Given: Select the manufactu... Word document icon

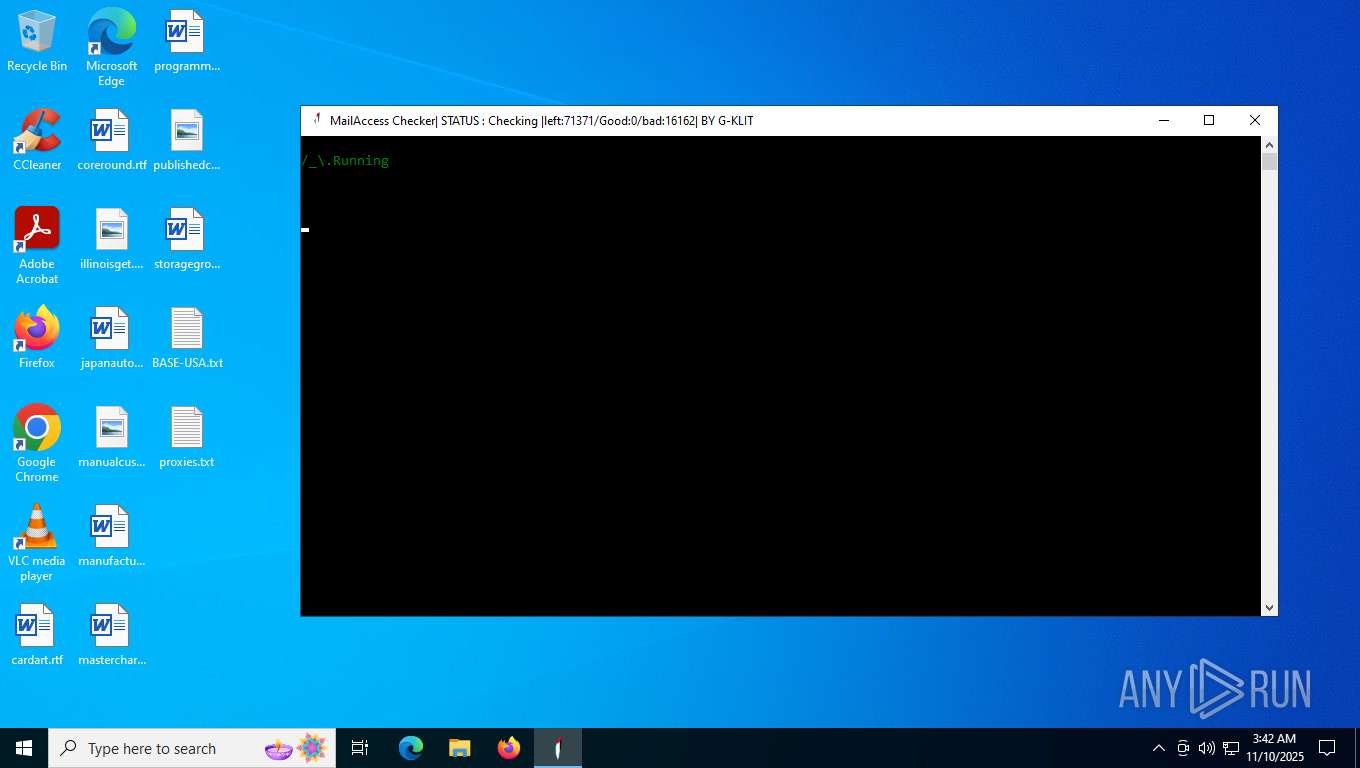Looking at the screenshot, I should [x=111, y=536].
